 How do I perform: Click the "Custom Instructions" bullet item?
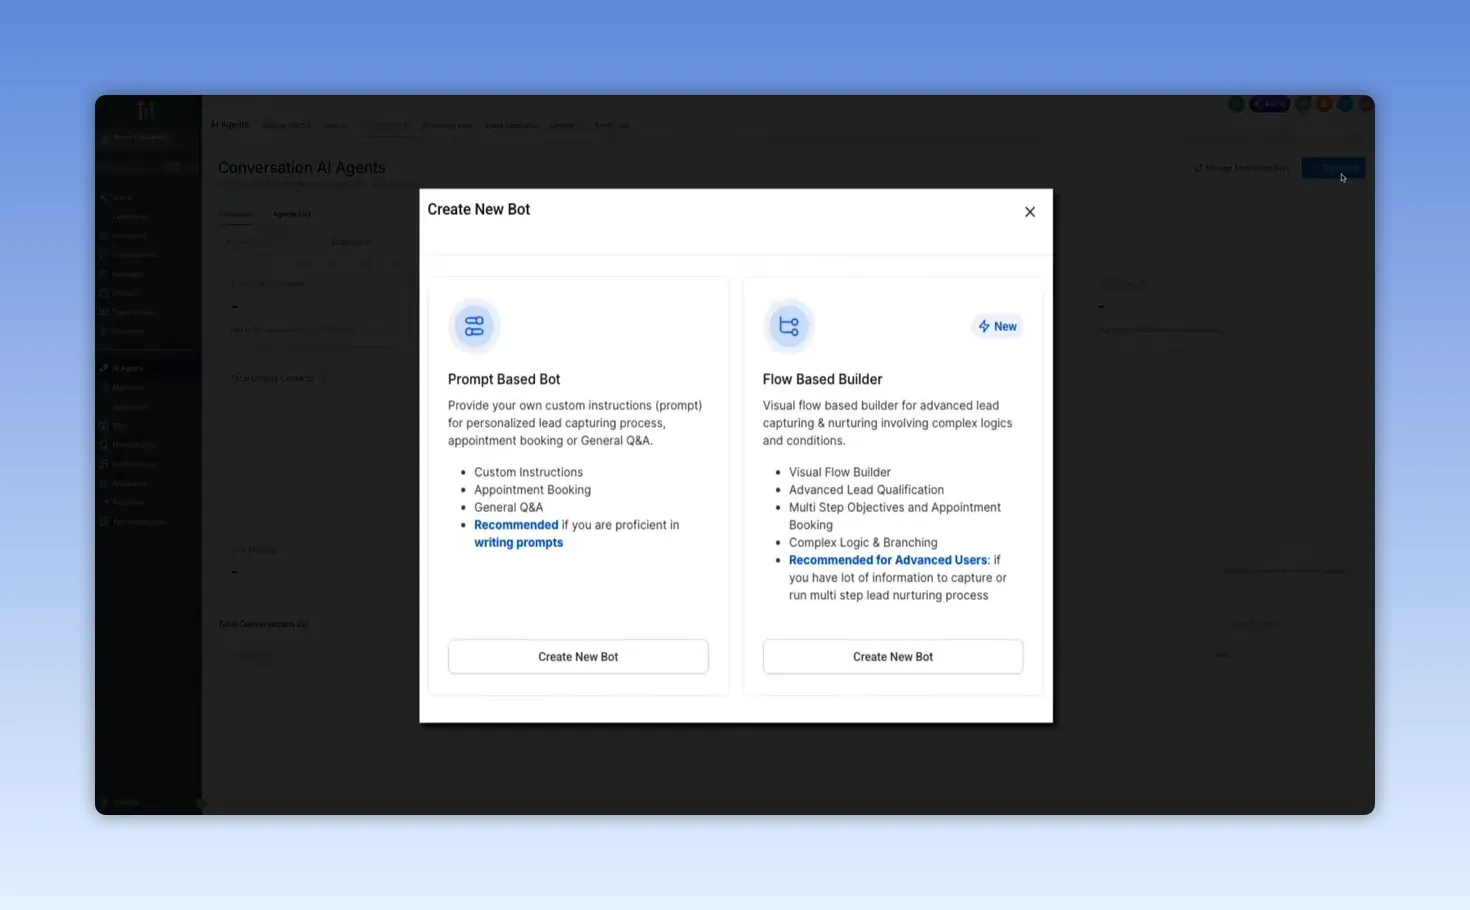coord(528,472)
